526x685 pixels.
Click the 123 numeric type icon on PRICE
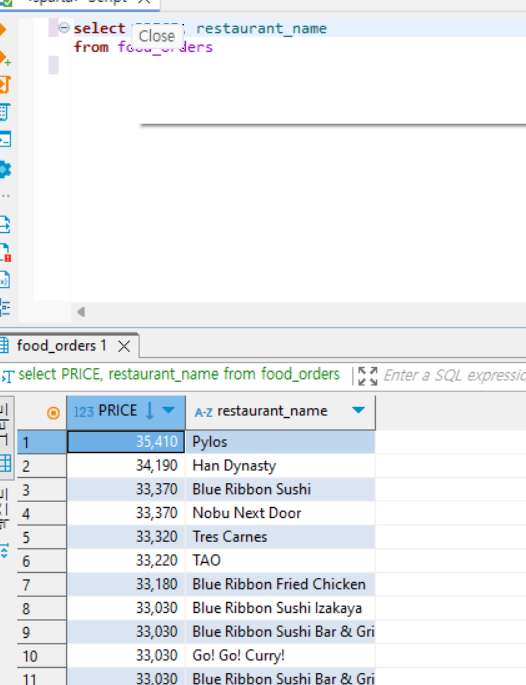click(83, 412)
